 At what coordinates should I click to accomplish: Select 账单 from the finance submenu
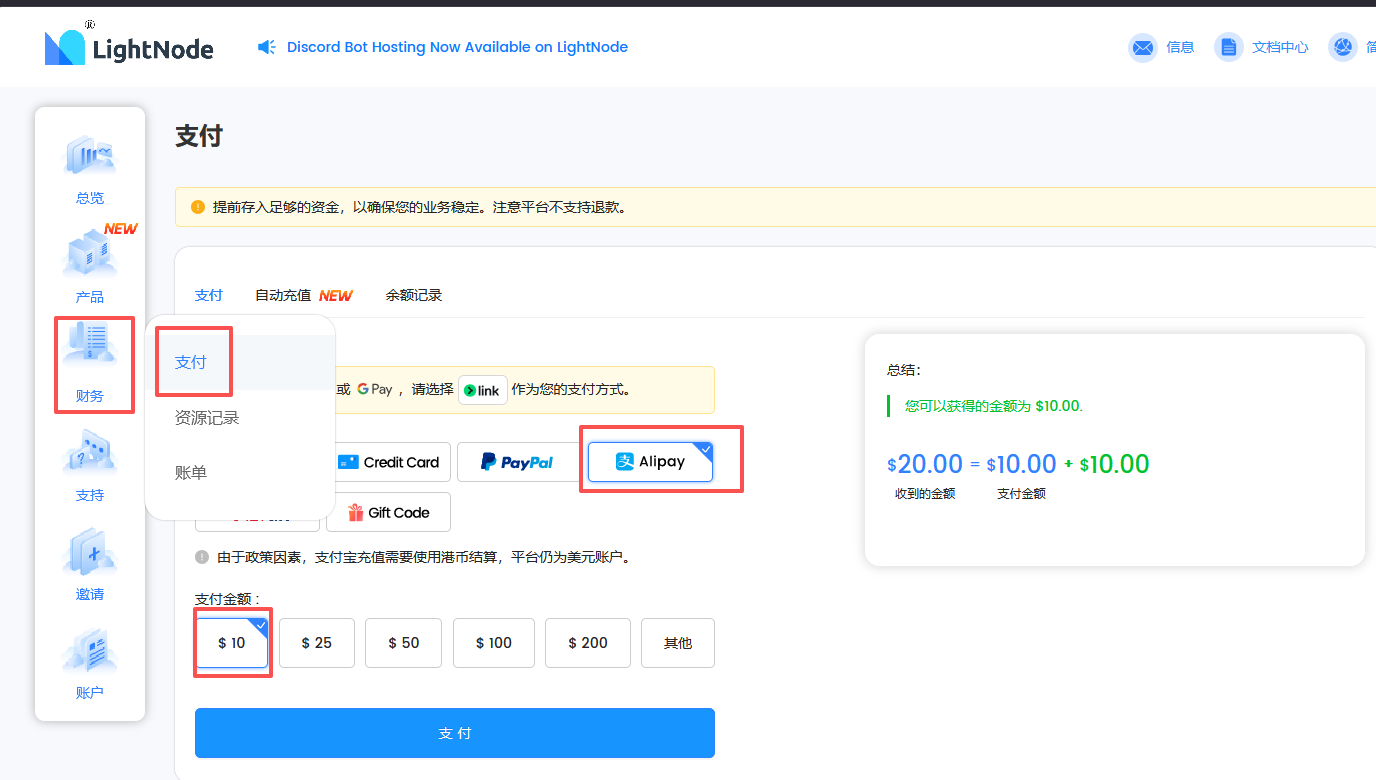tap(192, 472)
